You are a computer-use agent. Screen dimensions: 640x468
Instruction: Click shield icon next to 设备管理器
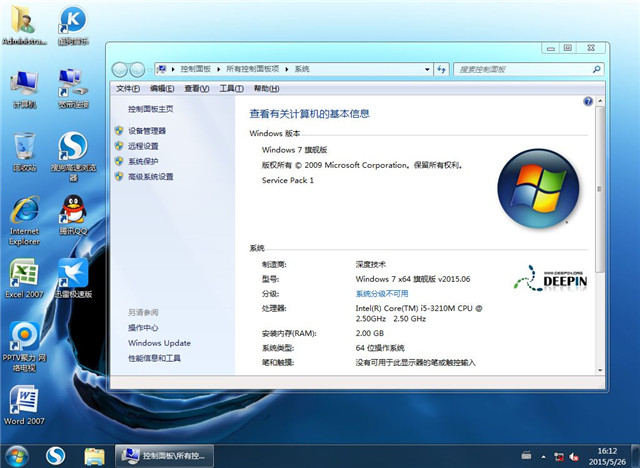(x=119, y=131)
